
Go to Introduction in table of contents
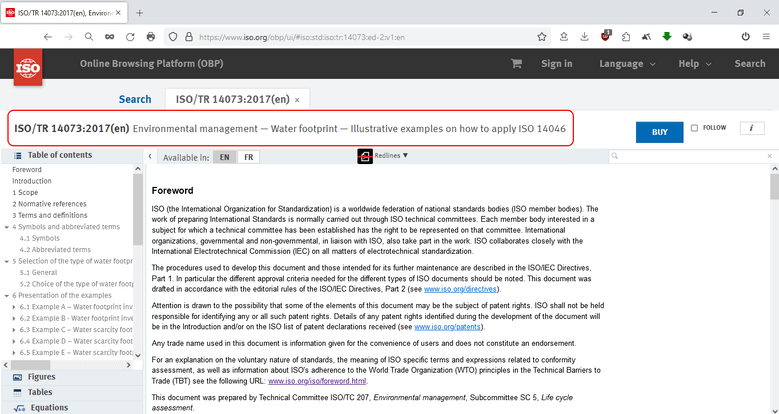coord(32,181)
